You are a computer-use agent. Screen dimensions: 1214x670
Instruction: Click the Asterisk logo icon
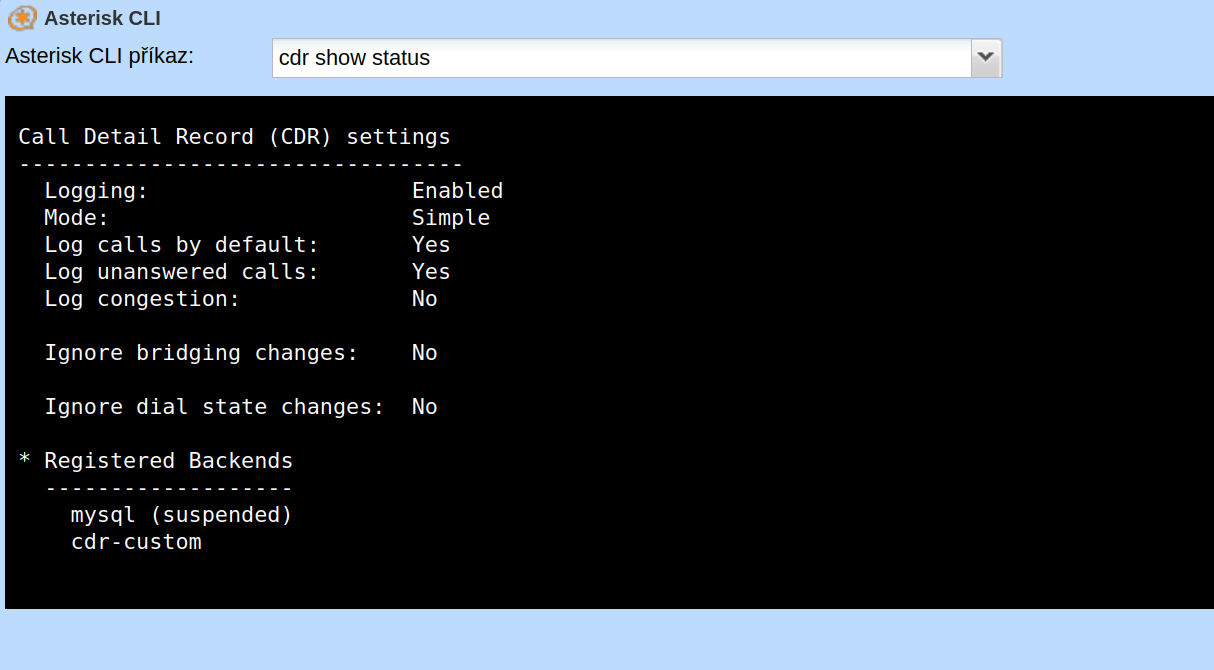22,18
